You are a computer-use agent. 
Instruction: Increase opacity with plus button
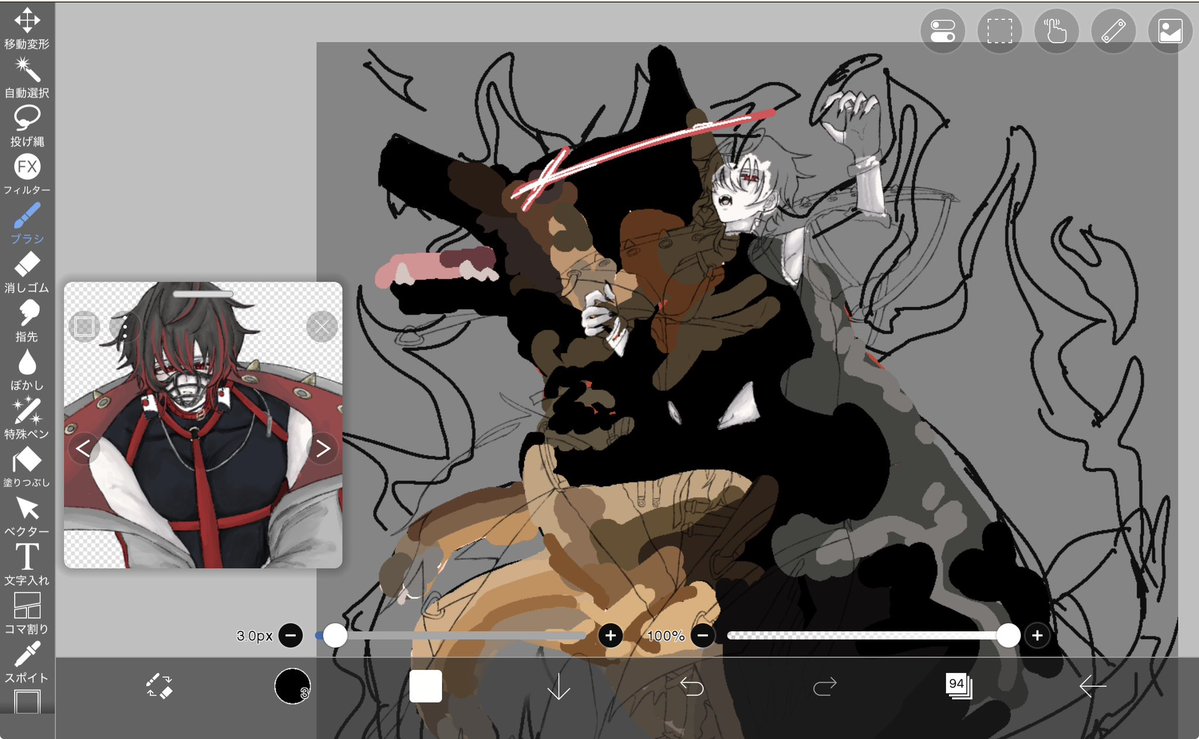tap(1037, 635)
